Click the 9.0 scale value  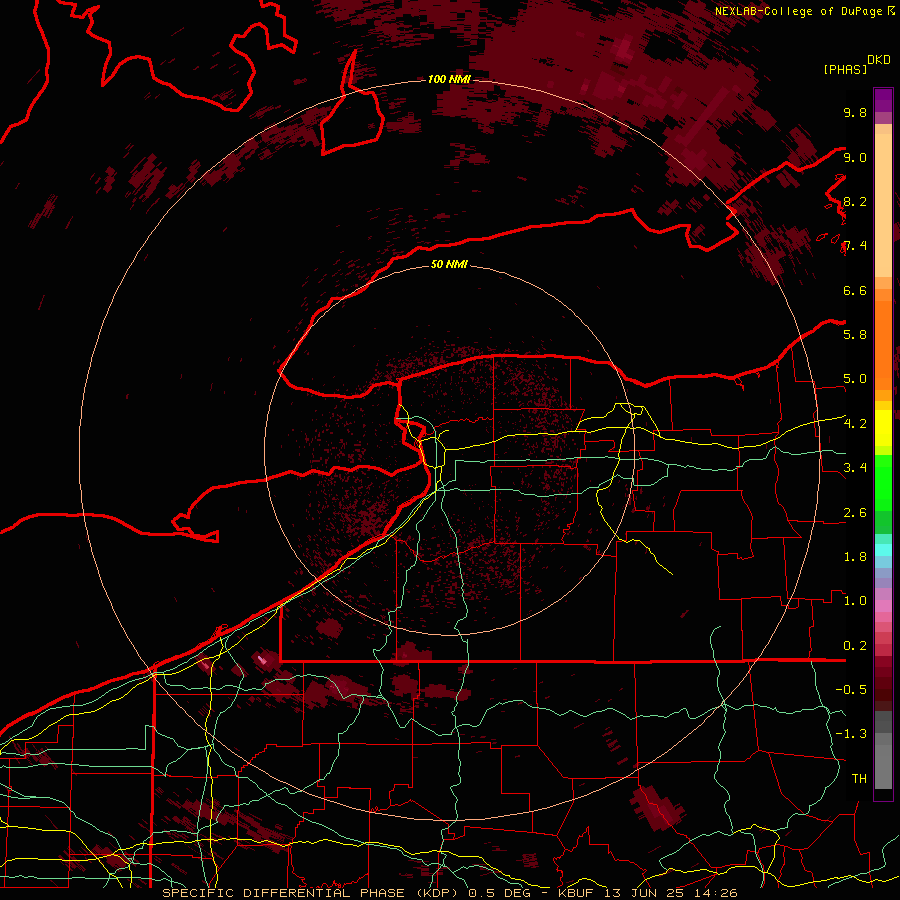click(855, 157)
